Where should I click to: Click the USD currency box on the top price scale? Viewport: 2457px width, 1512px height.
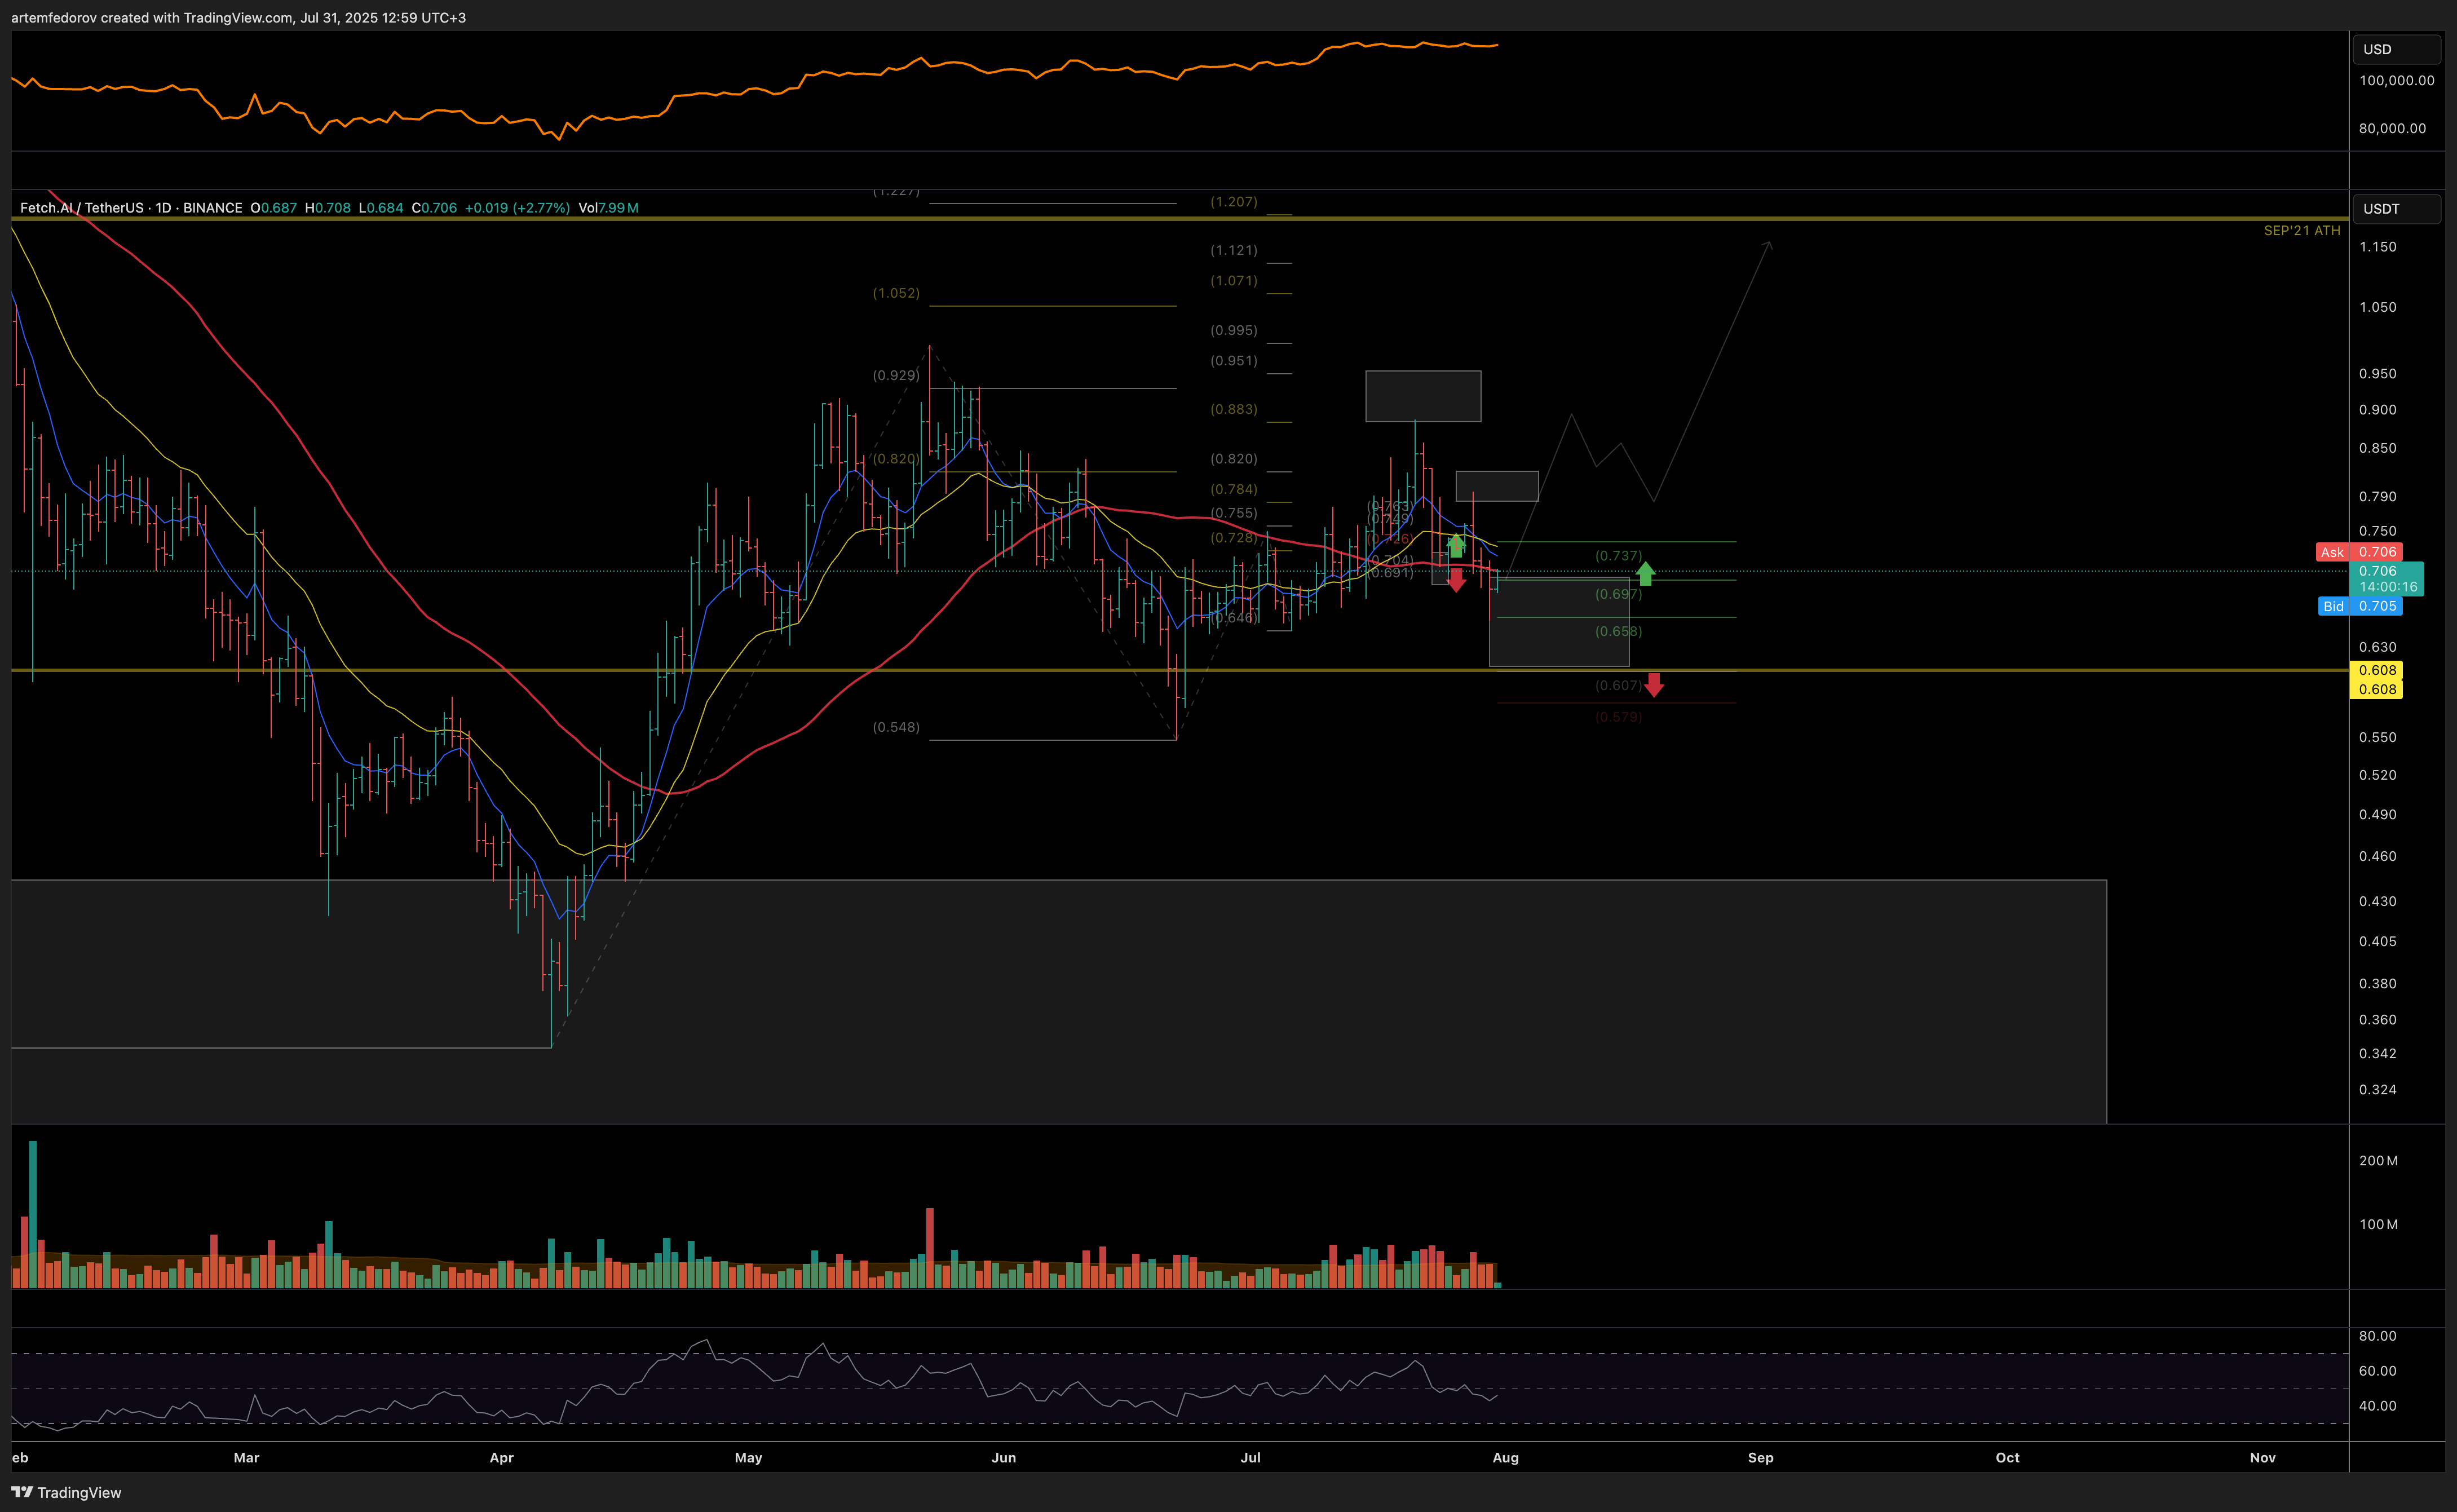click(x=2396, y=49)
